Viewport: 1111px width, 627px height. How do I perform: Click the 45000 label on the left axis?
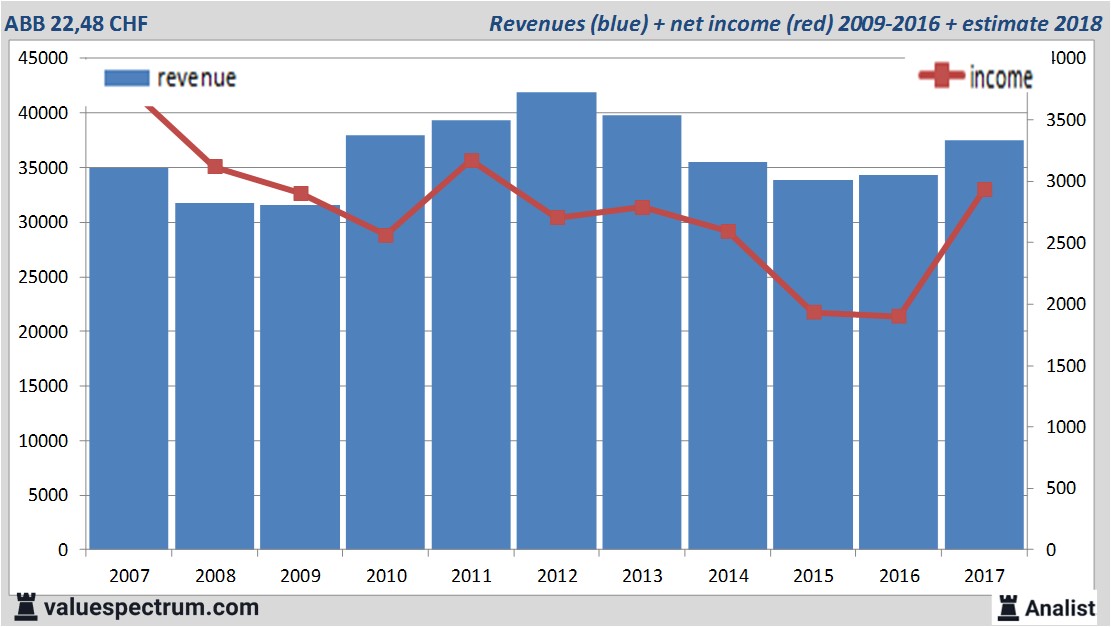pyautogui.click(x=43, y=58)
